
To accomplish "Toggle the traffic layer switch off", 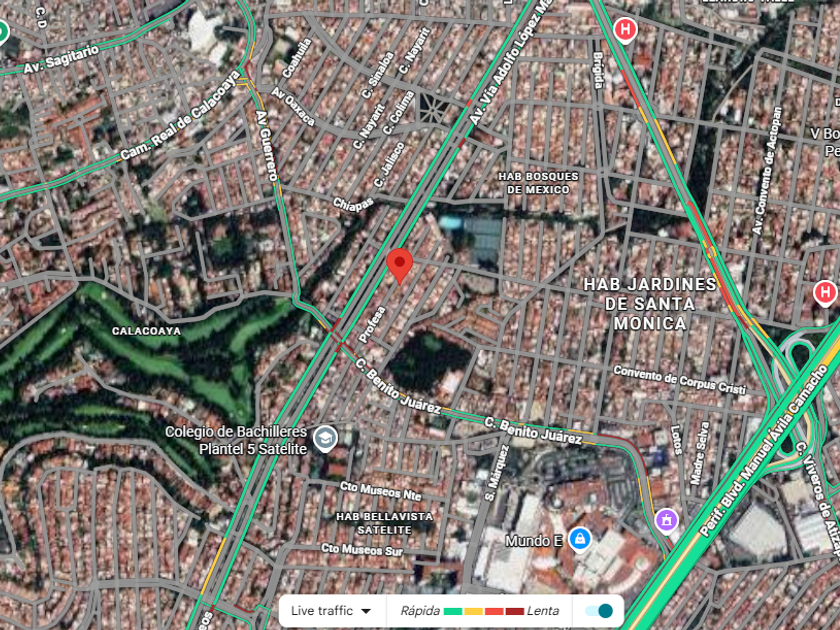I will click(599, 611).
